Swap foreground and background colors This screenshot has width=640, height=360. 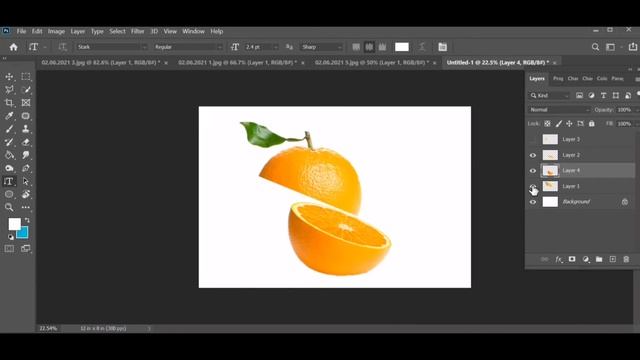[x=27, y=220]
